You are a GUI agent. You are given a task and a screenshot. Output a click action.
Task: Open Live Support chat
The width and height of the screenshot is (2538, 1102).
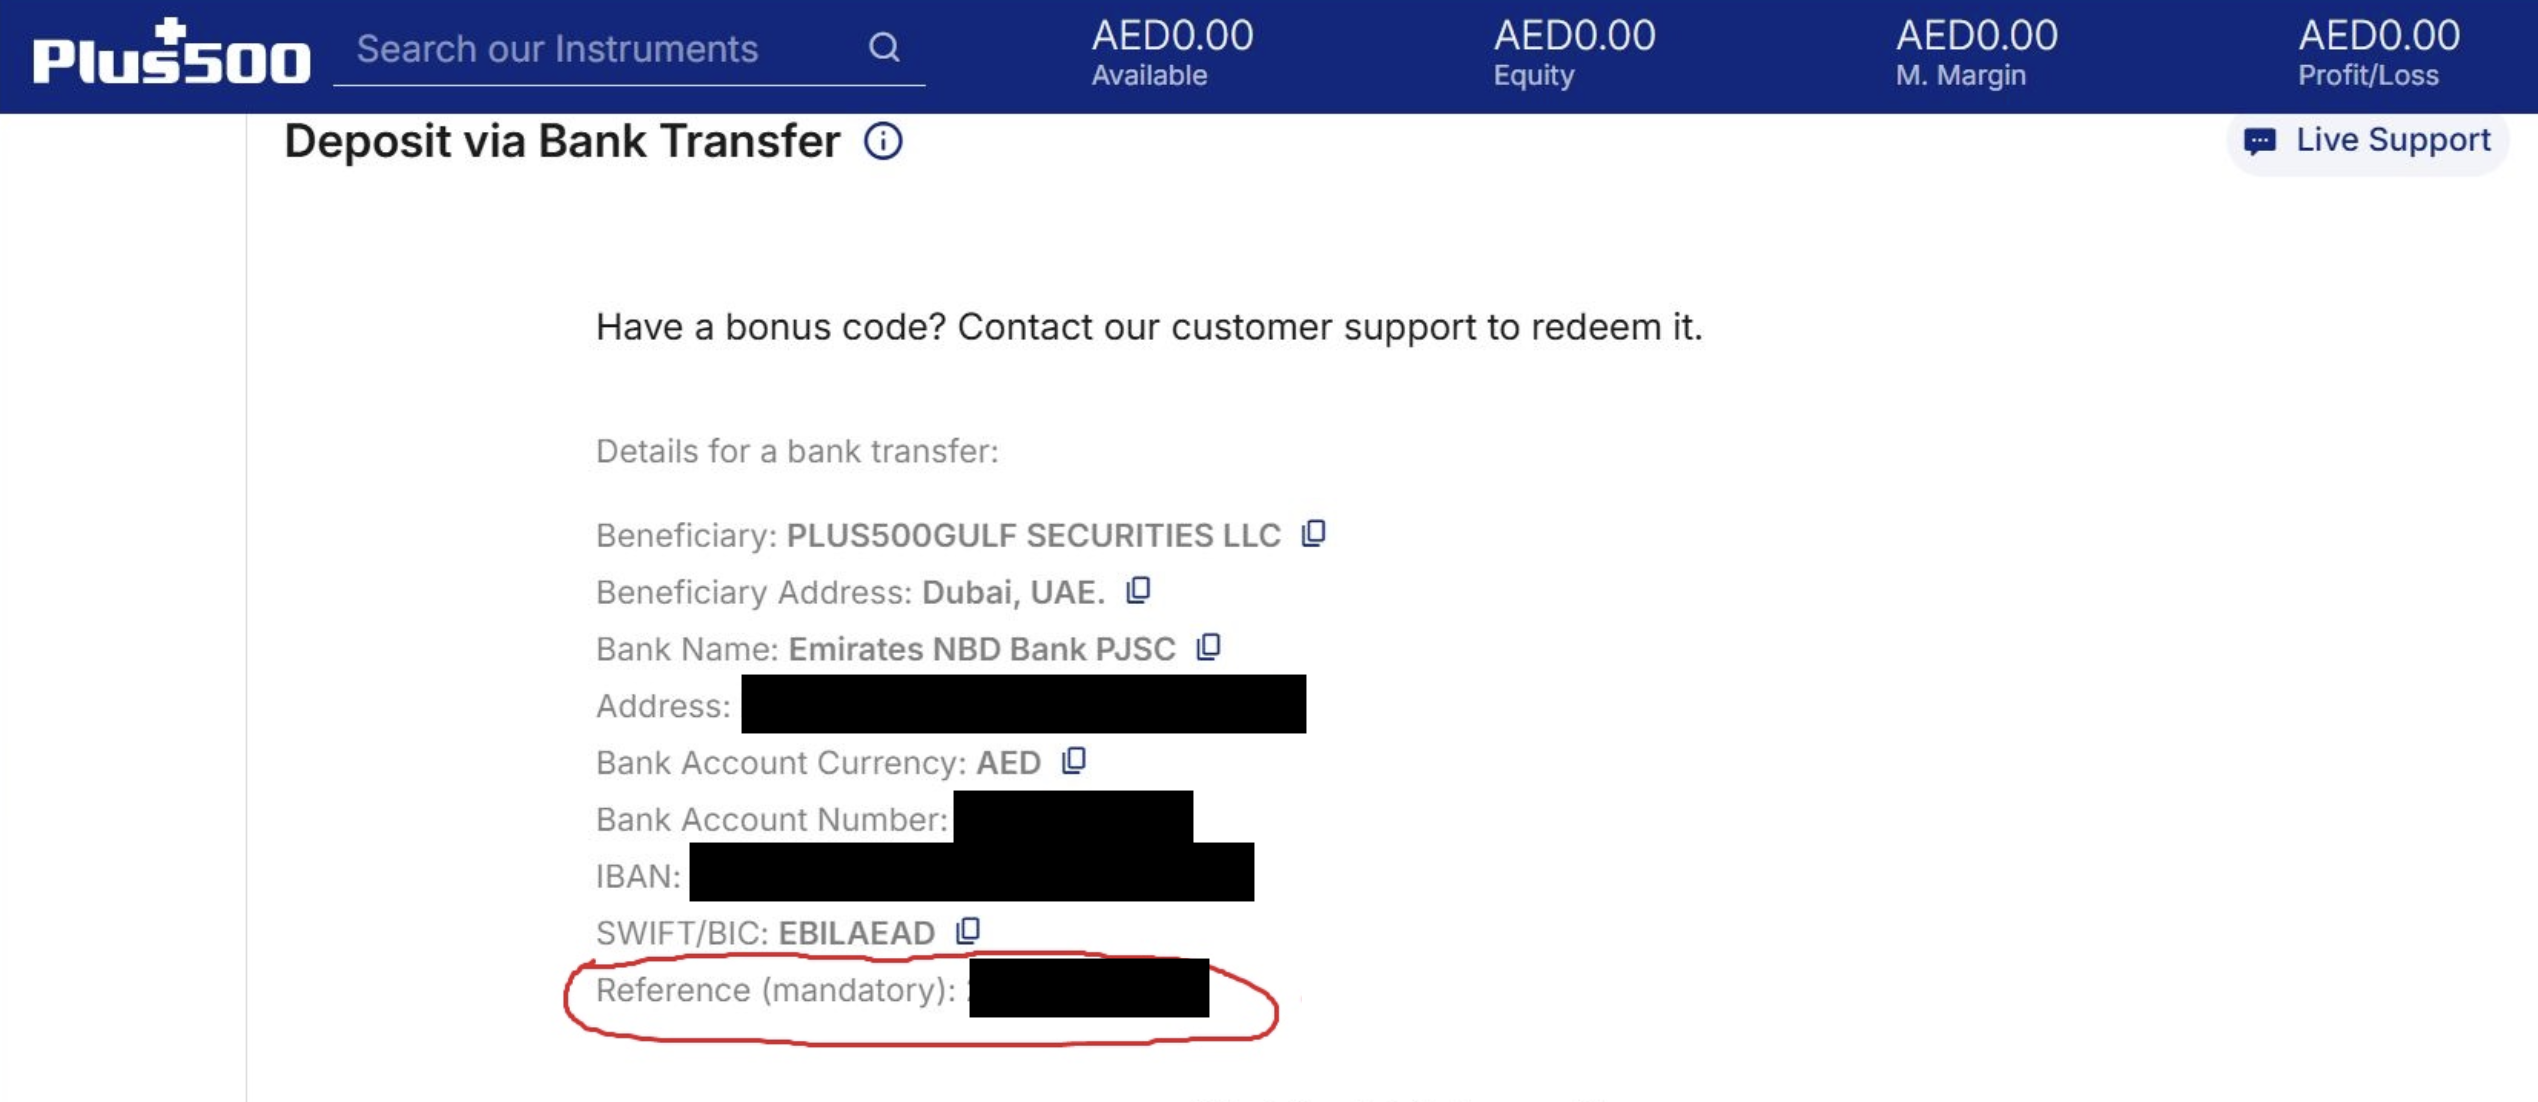point(2391,140)
